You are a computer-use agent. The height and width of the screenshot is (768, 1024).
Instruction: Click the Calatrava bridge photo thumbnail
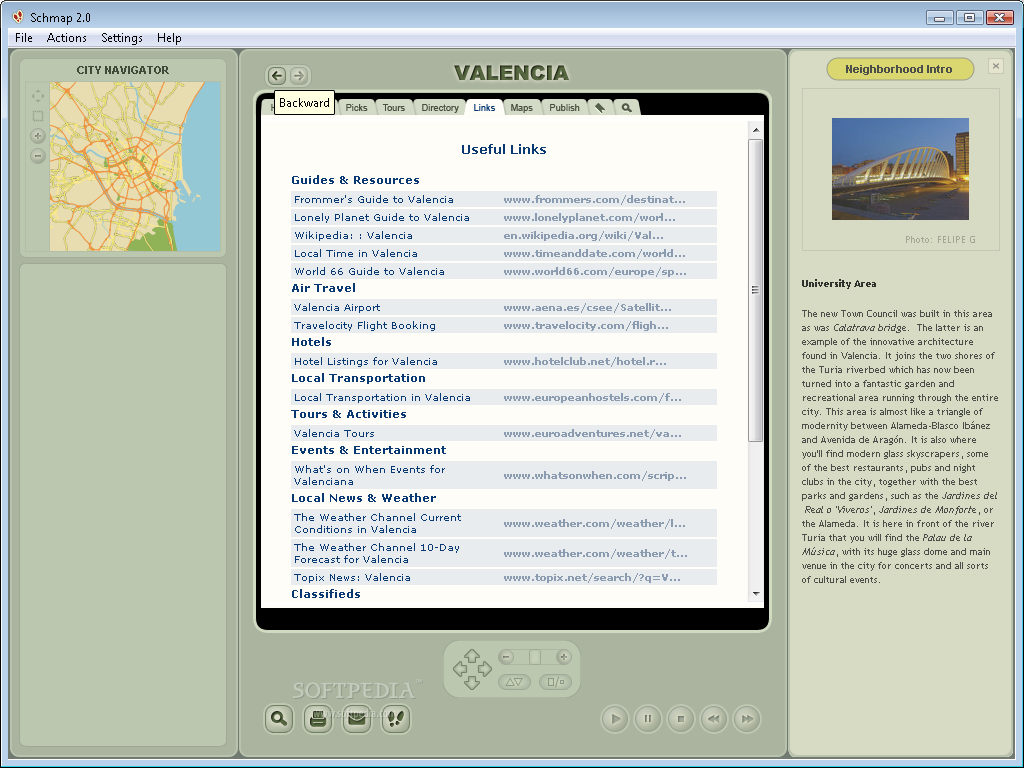[x=900, y=169]
